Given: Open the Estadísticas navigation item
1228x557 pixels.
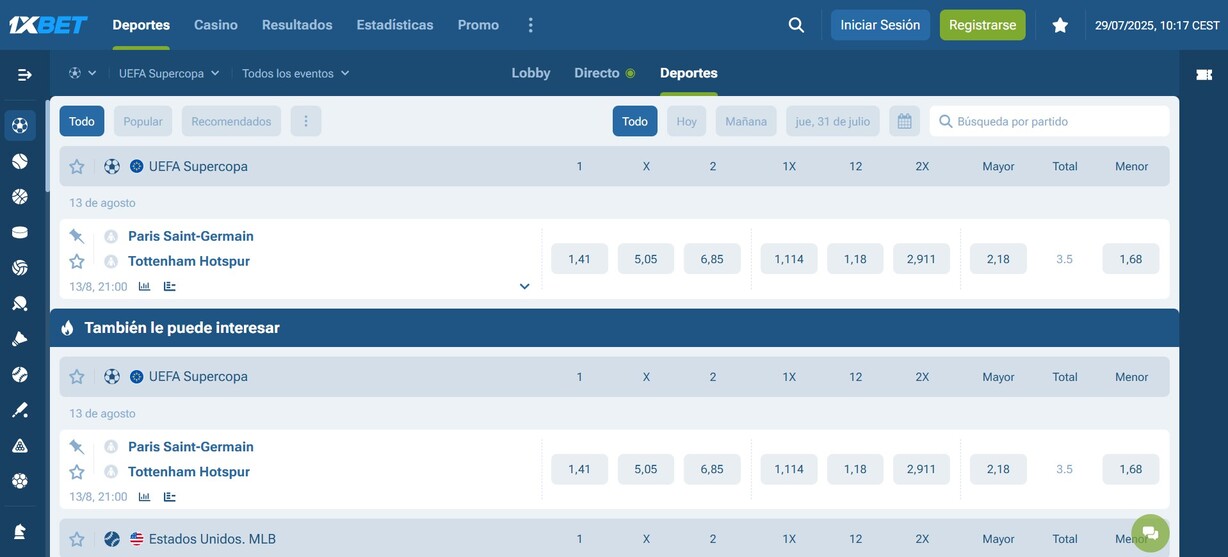Looking at the screenshot, I should coord(395,25).
